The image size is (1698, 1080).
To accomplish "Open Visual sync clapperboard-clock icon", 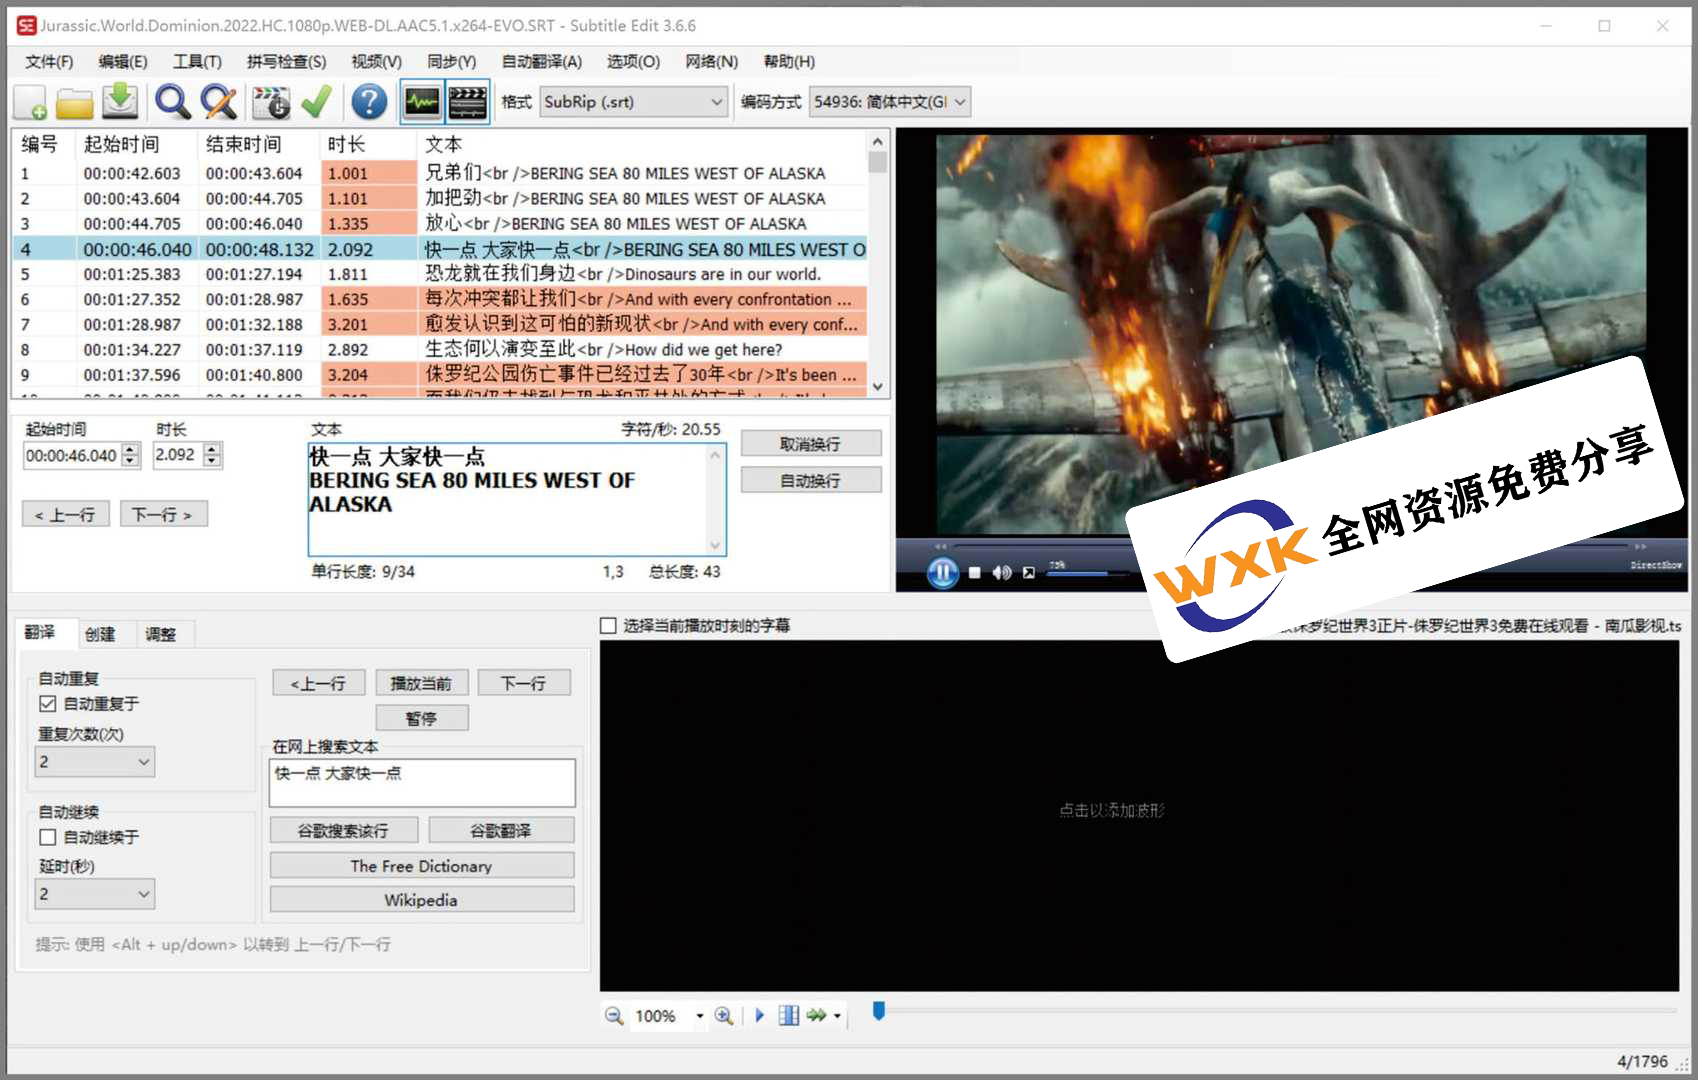I will (270, 102).
